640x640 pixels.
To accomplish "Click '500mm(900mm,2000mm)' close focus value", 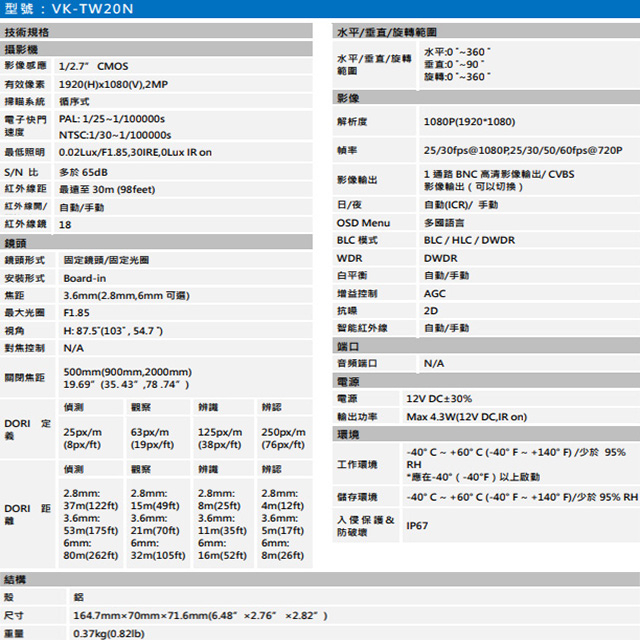I will (x=127, y=372).
